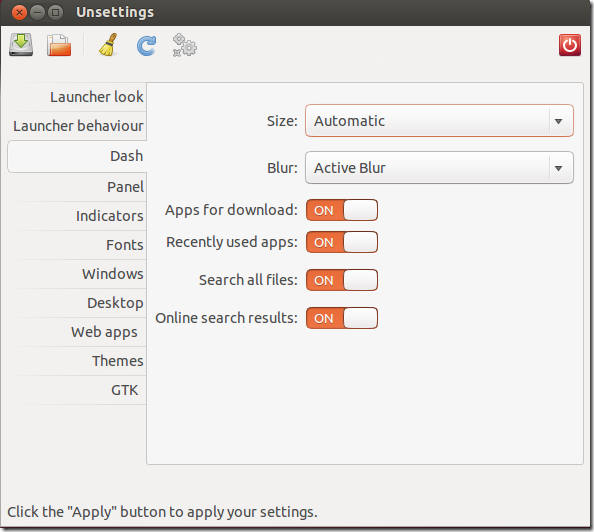This screenshot has width=594, height=532.
Task: Click the Blur: label
Action: 282,168
